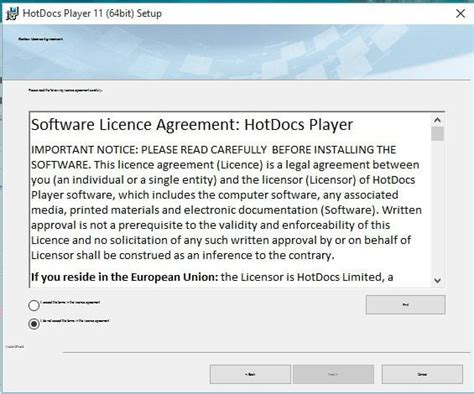Click the licence scrollbar thumb

coord(437,134)
